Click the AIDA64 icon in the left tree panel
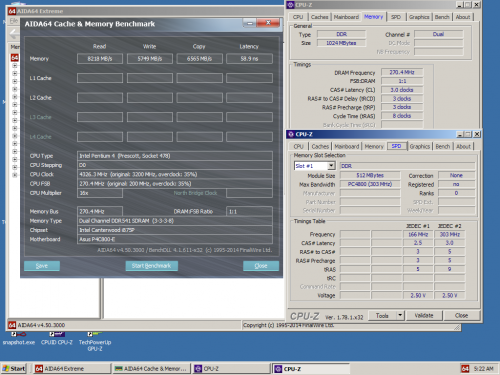Viewport: 500px width, 375px height. [x=15, y=58]
